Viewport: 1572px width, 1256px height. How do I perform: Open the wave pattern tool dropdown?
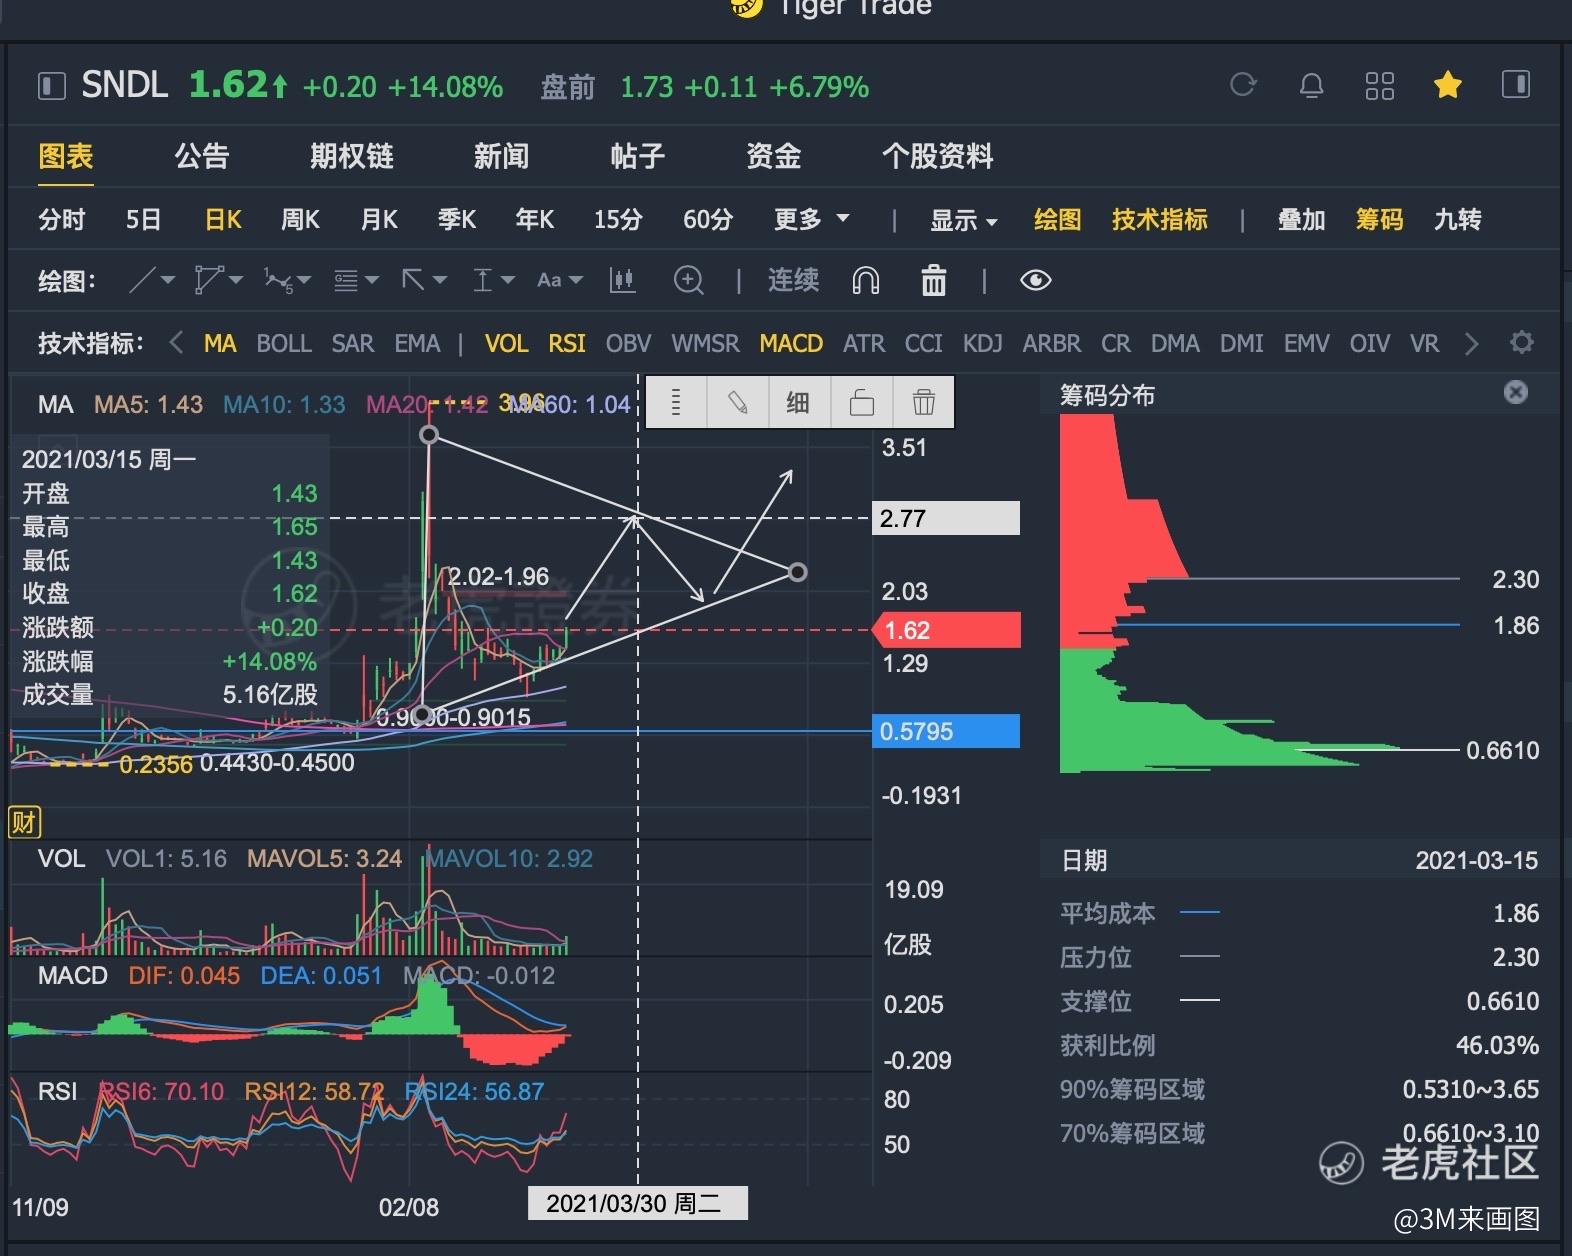click(x=287, y=280)
